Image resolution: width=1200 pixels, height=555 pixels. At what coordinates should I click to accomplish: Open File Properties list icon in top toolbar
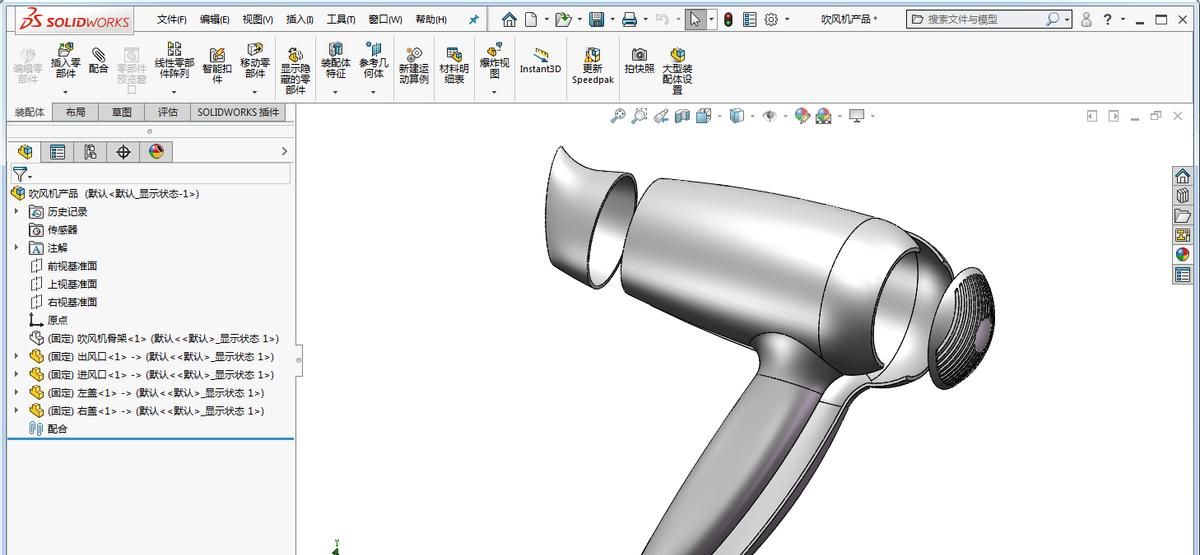pyautogui.click(x=750, y=19)
